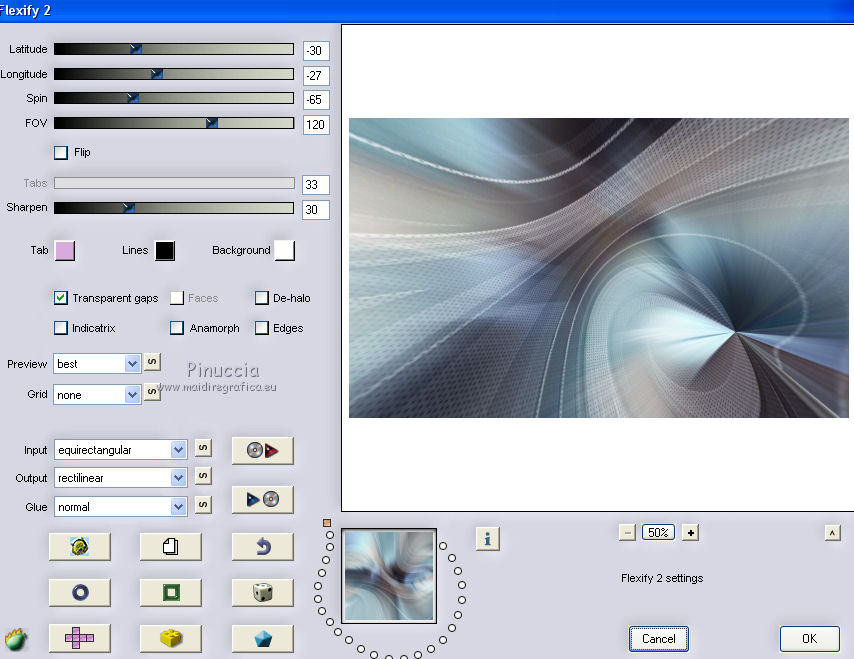
Task: Click the Longitude slider handle
Action: [x=156, y=74]
